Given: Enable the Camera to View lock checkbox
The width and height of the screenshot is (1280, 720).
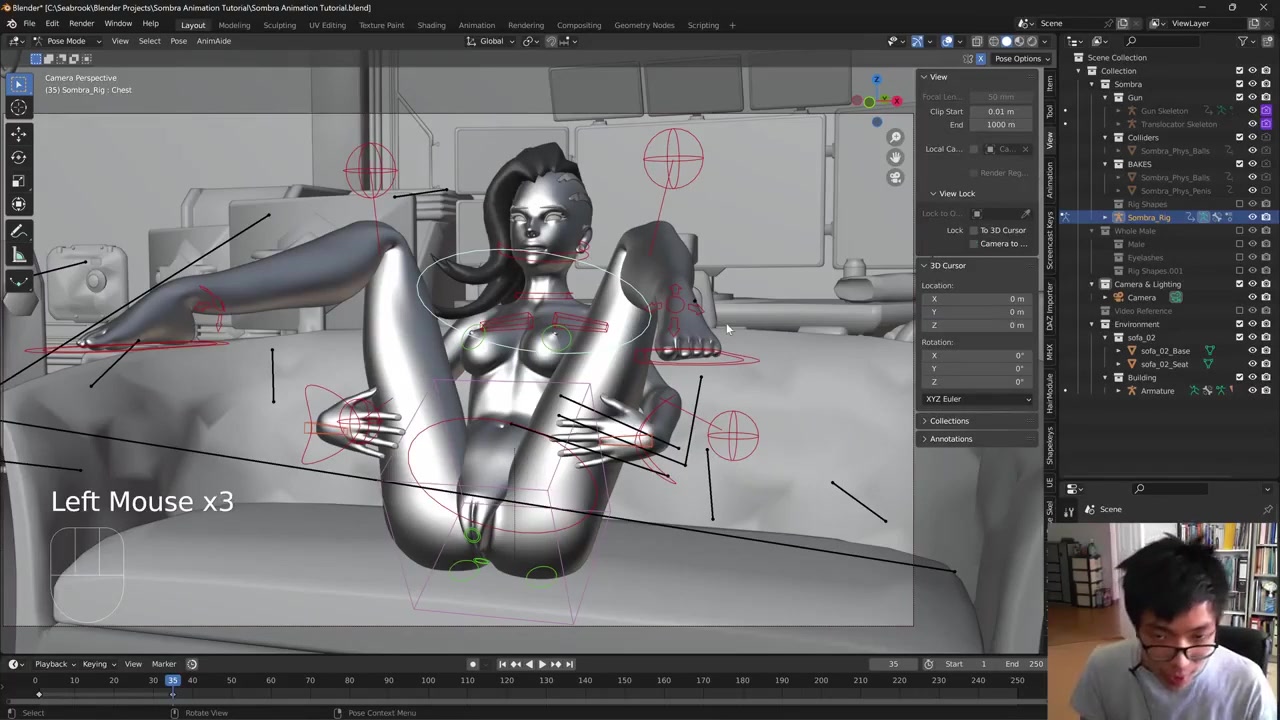Looking at the screenshot, I should pyautogui.click(x=973, y=244).
